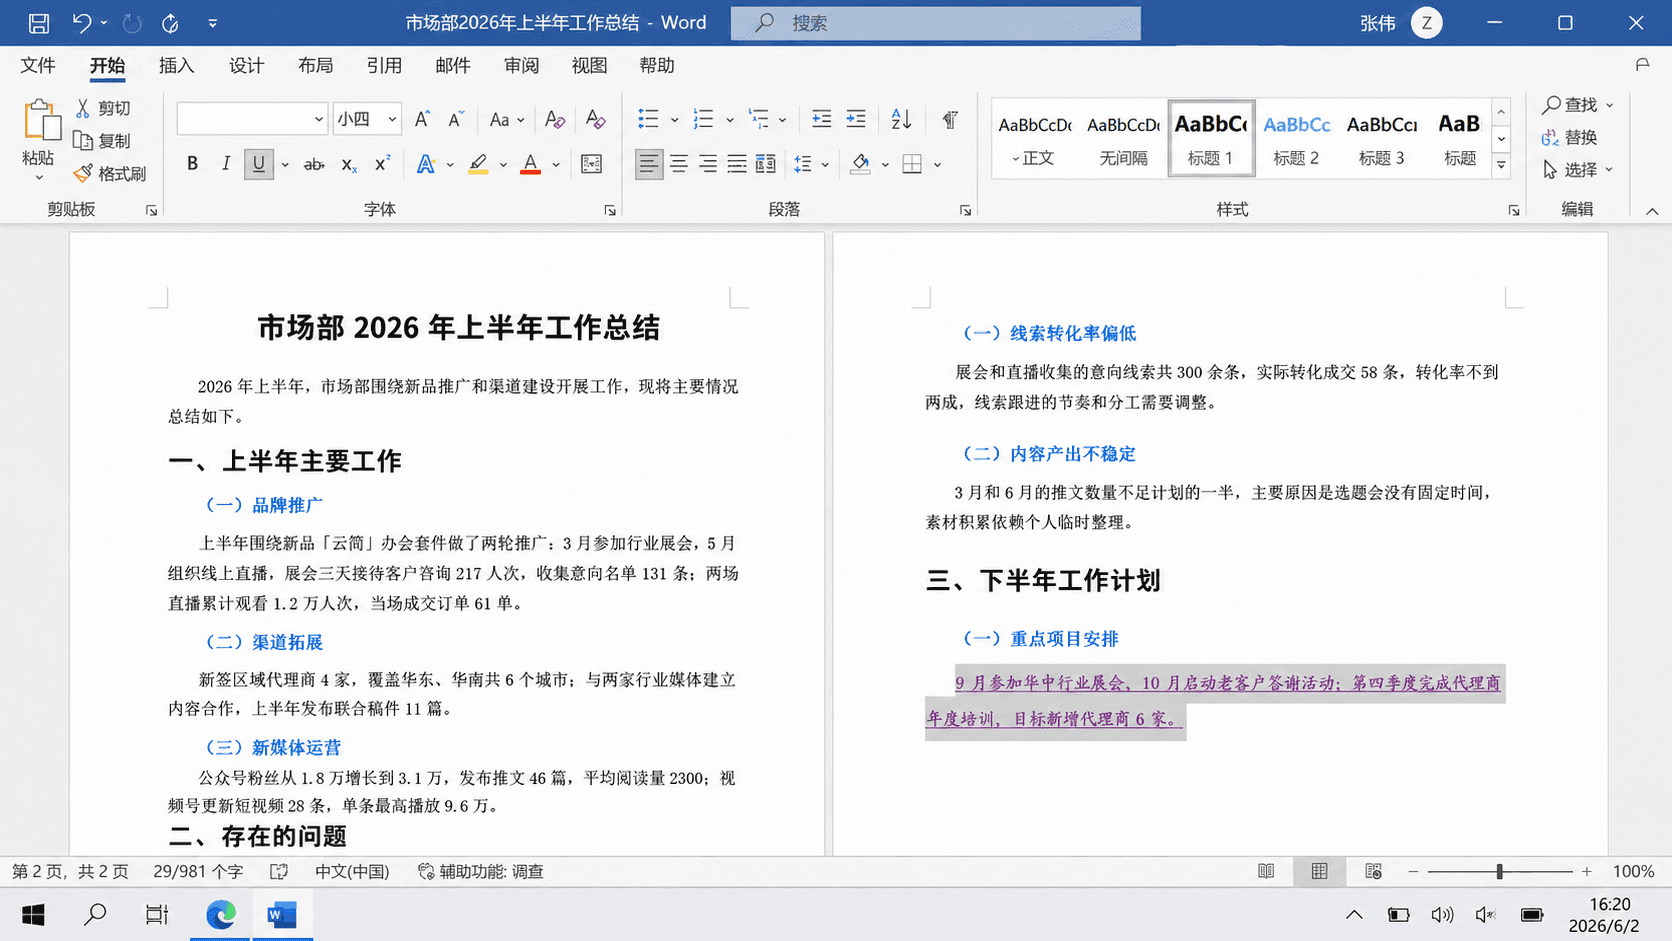The height and width of the screenshot is (941, 1672).
Task: Click the zoom slider handle
Action: (x=1499, y=871)
